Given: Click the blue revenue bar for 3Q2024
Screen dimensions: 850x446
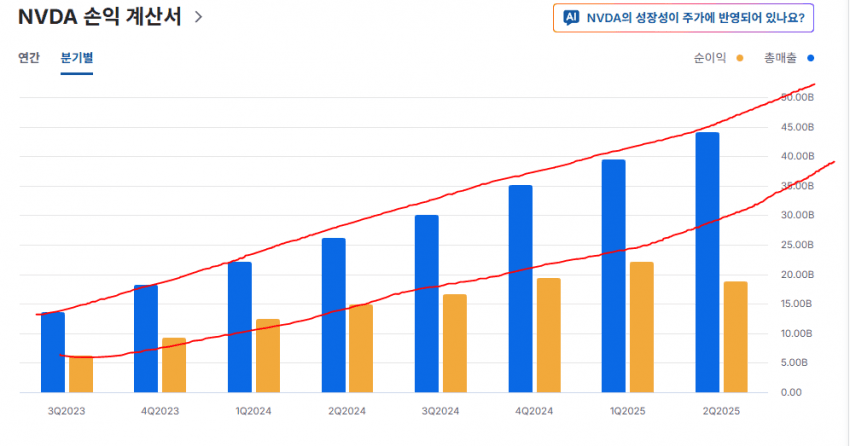Looking at the screenshot, I should point(427,303).
